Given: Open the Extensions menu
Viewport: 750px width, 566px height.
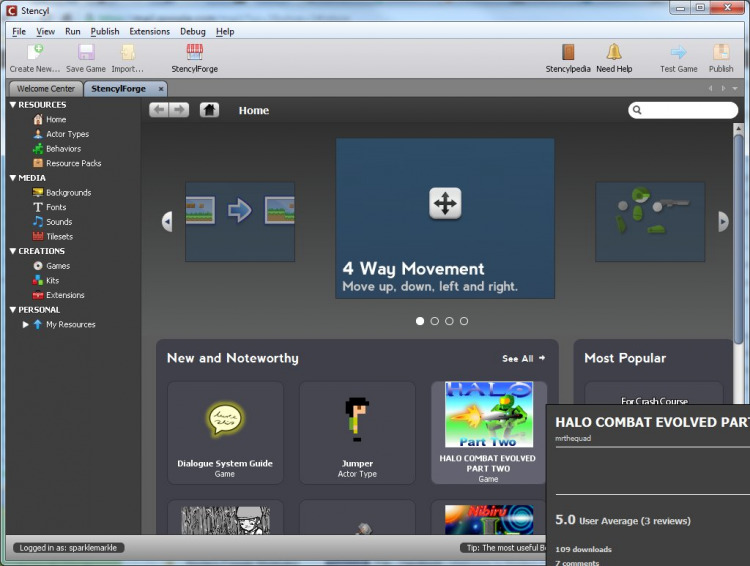Looking at the screenshot, I should point(149,32).
